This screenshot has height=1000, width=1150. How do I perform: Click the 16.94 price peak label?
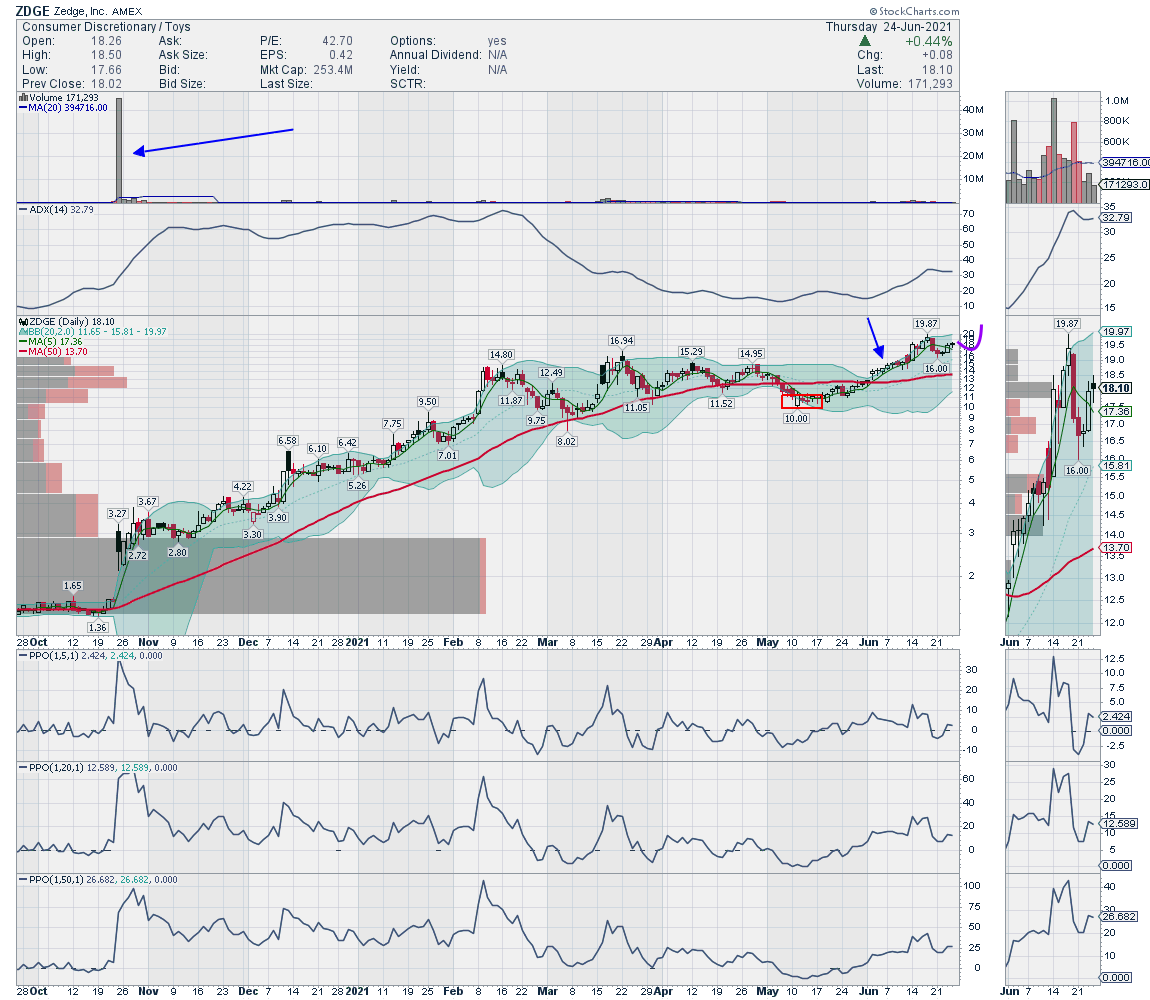point(621,340)
